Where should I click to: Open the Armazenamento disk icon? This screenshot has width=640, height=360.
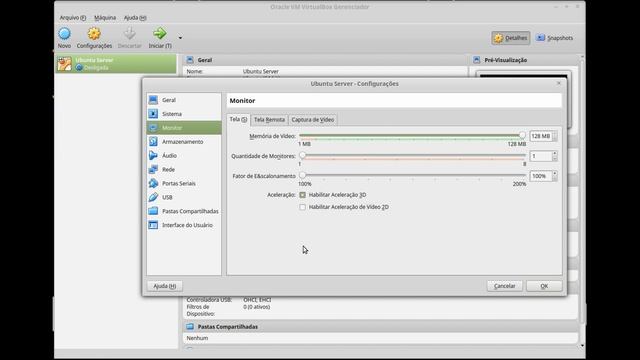pyautogui.click(x=153, y=142)
